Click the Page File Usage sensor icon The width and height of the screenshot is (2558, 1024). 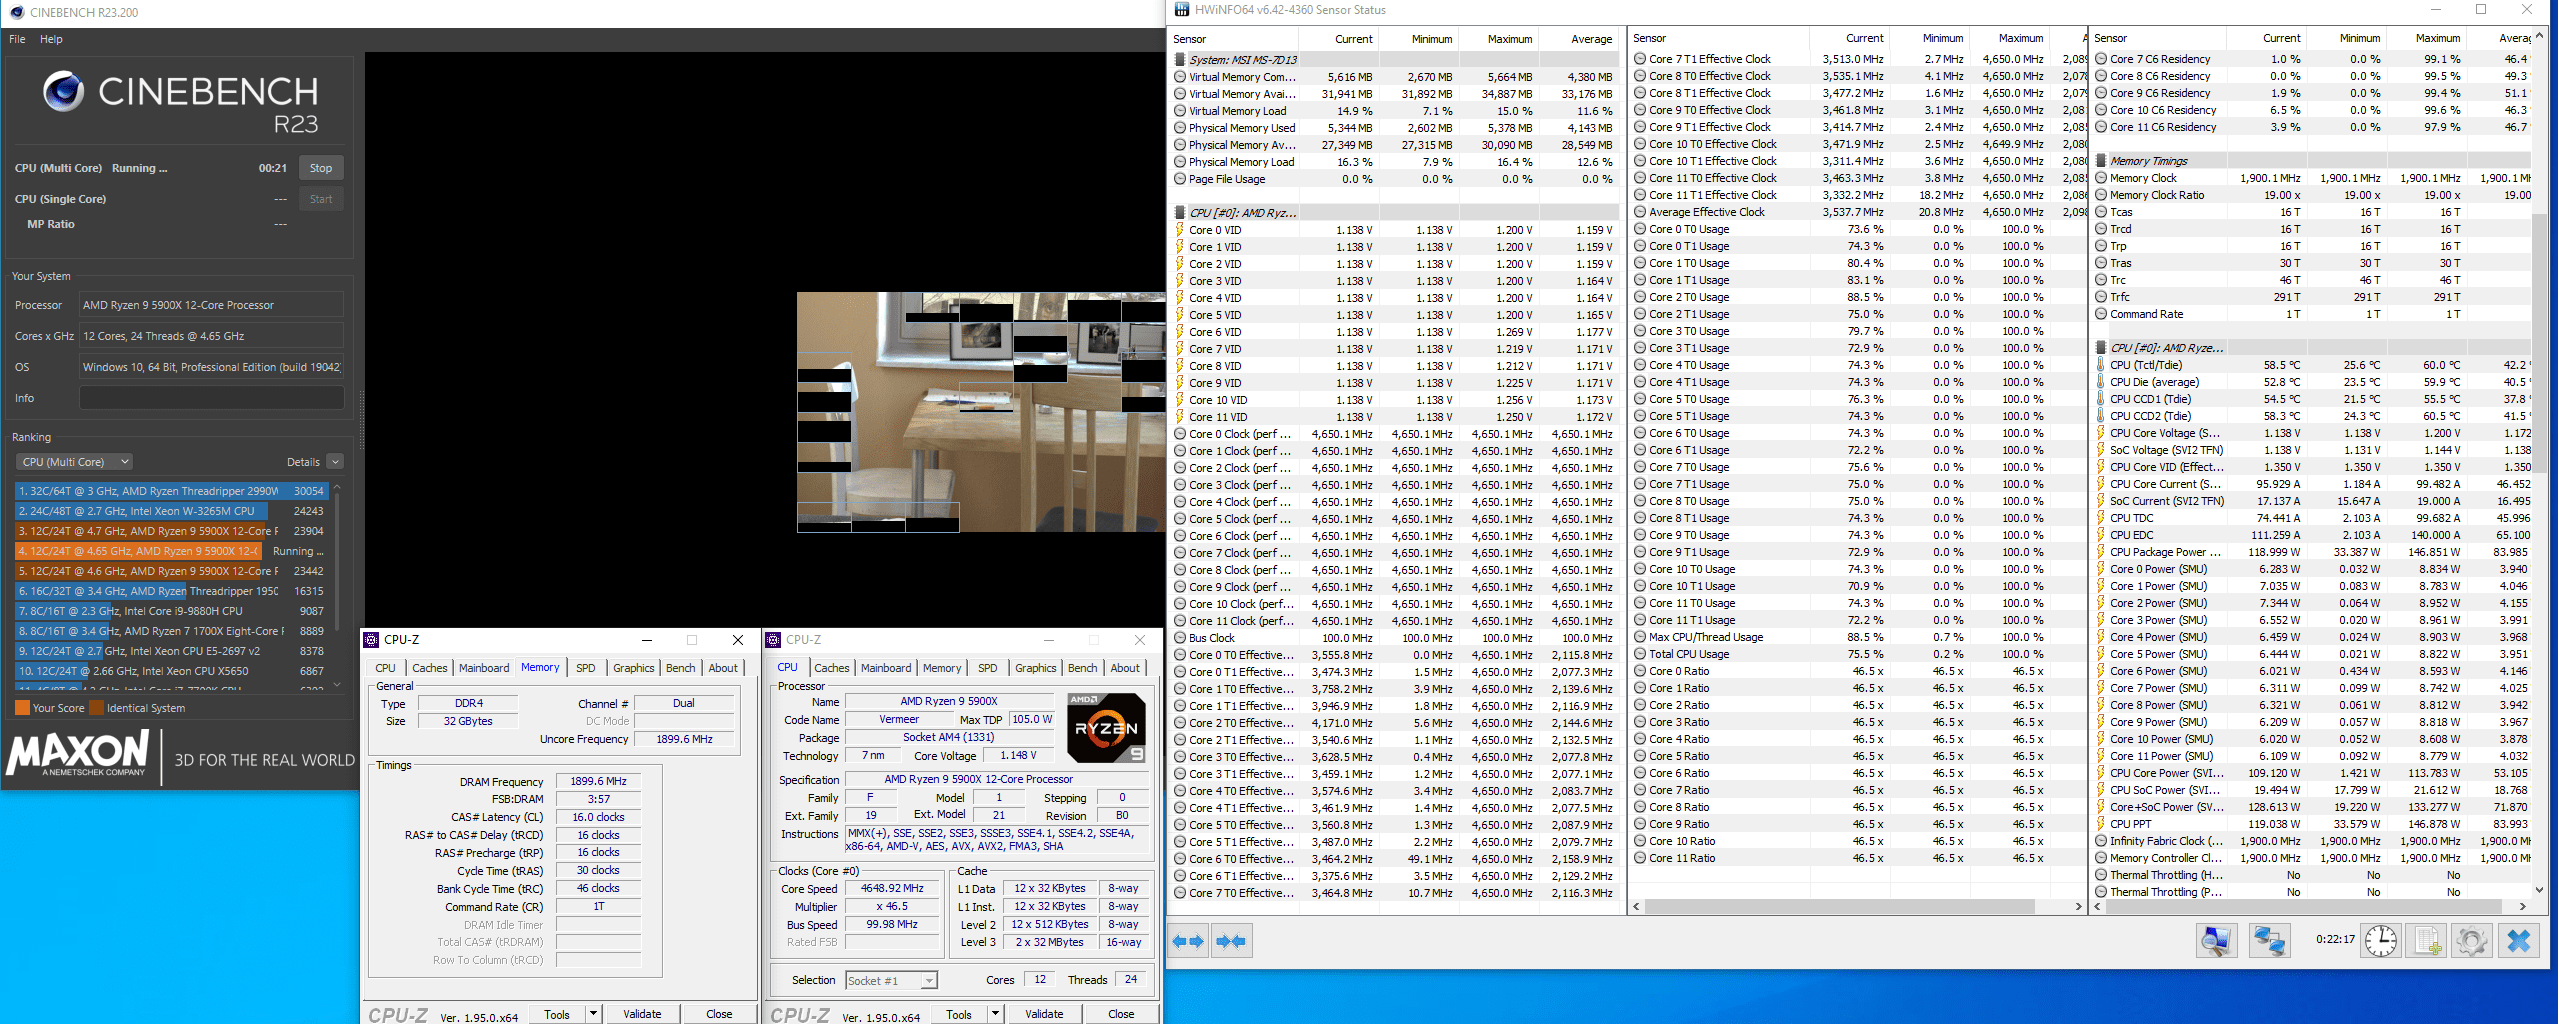point(1180,179)
